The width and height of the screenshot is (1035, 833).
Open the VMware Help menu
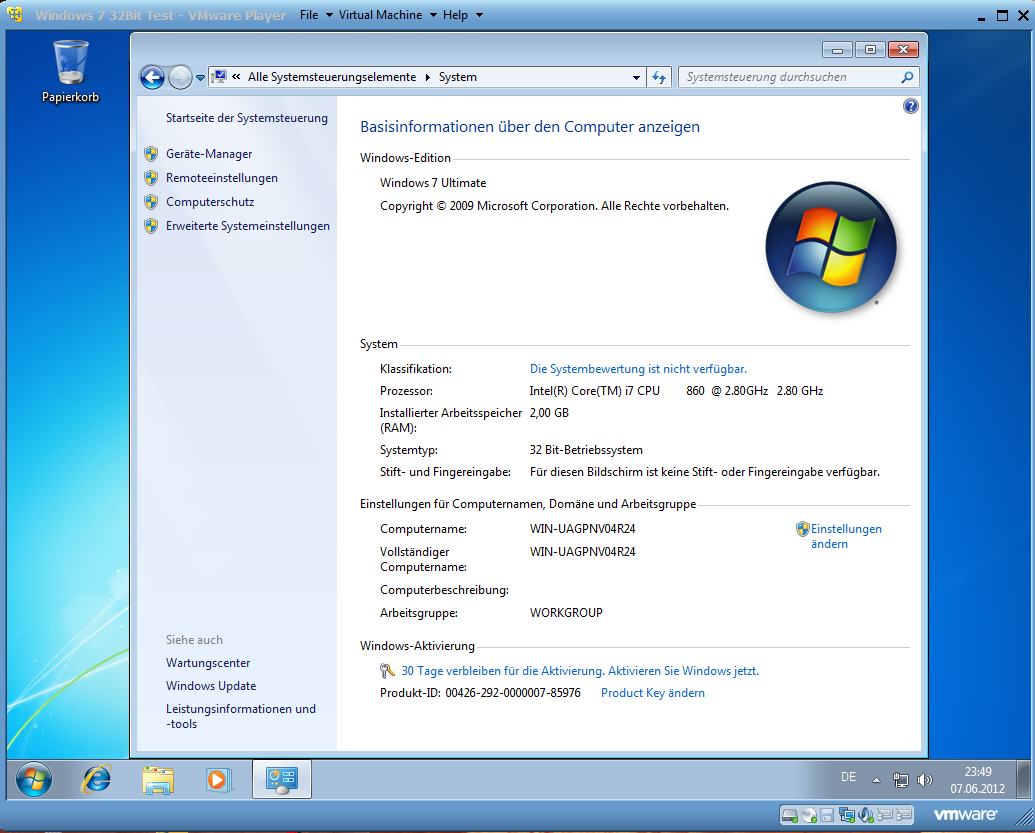pyautogui.click(x=463, y=15)
